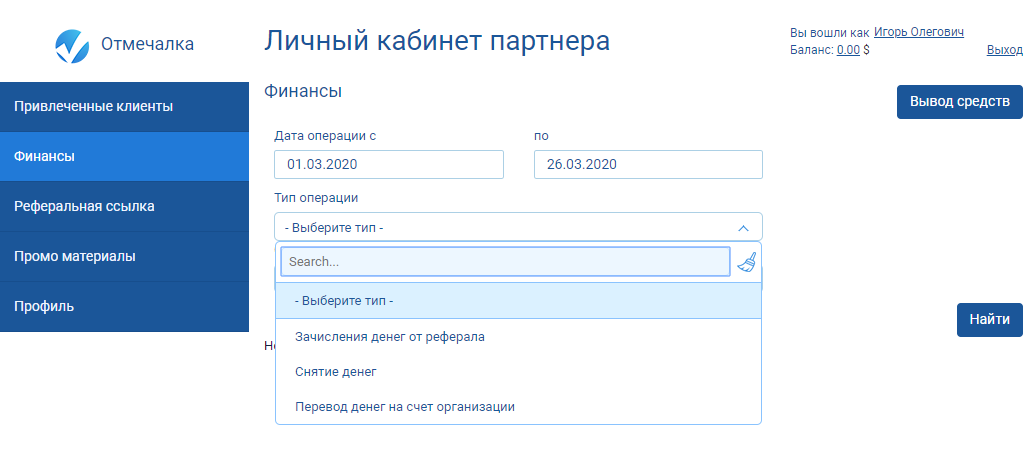This screenshot has height=454, width=1025.
Task: Open Реферальная ссылка menu item
Action: click(x=124, y=206)
